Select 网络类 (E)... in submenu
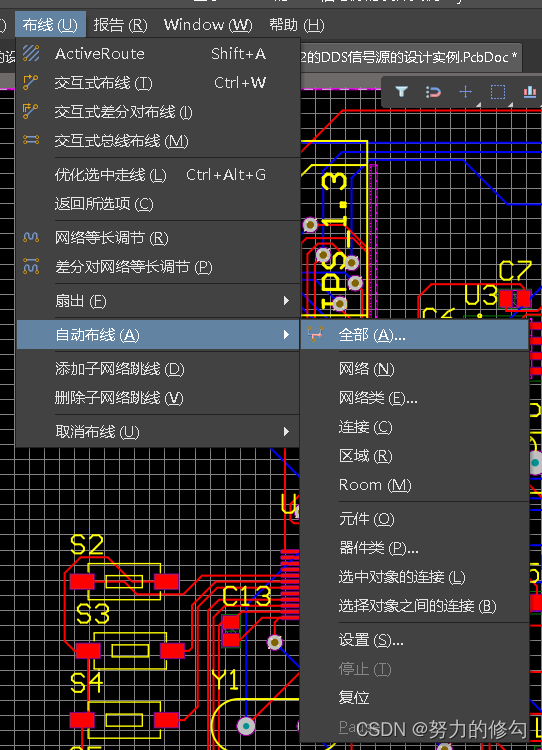Viewport: 542px width, 750px height. coord(414,398)
